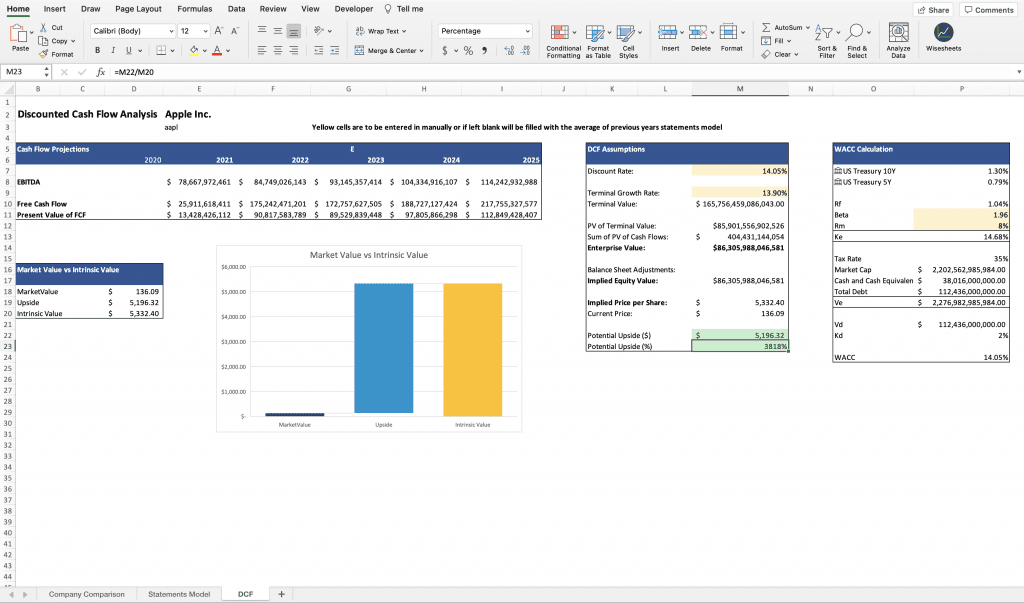Click the formula bar with =M22/M20

562,72
